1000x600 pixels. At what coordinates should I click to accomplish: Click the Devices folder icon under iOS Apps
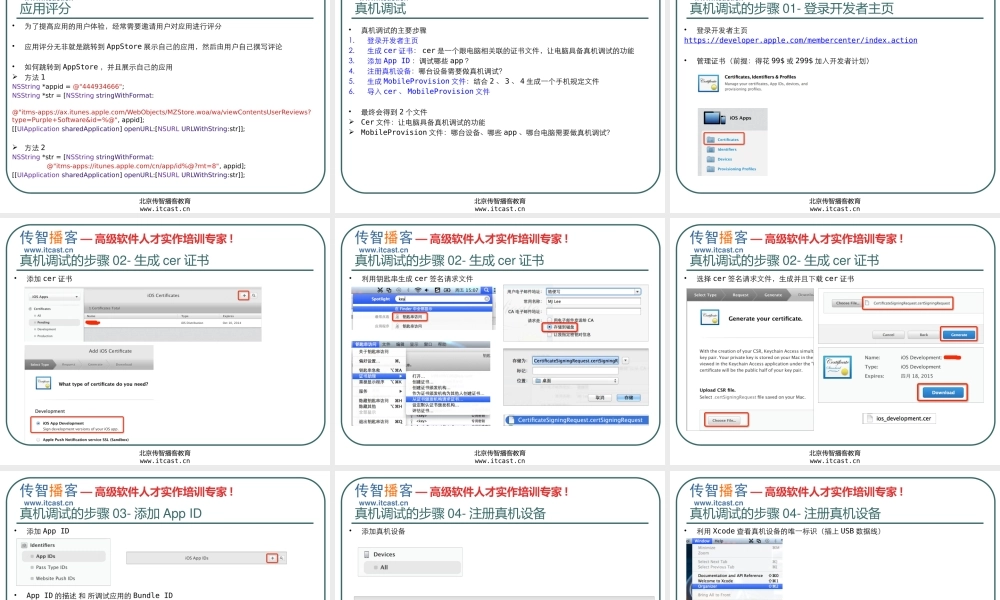pos(709,159)
